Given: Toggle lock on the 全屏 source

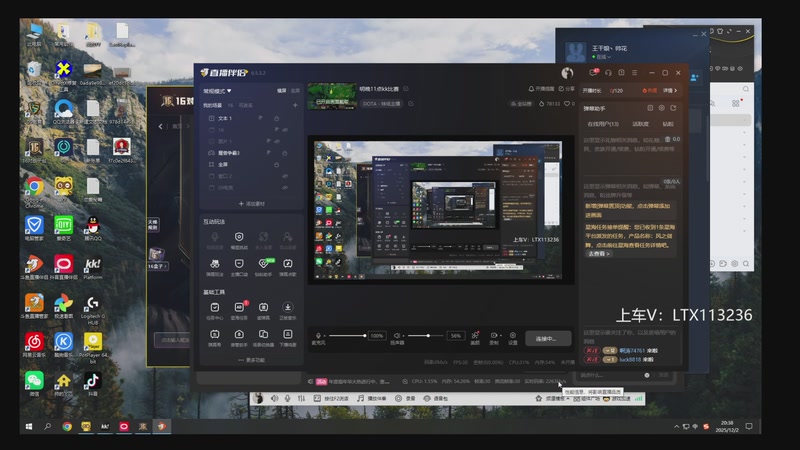Looking at the screenshot, I should pos(277,165).
